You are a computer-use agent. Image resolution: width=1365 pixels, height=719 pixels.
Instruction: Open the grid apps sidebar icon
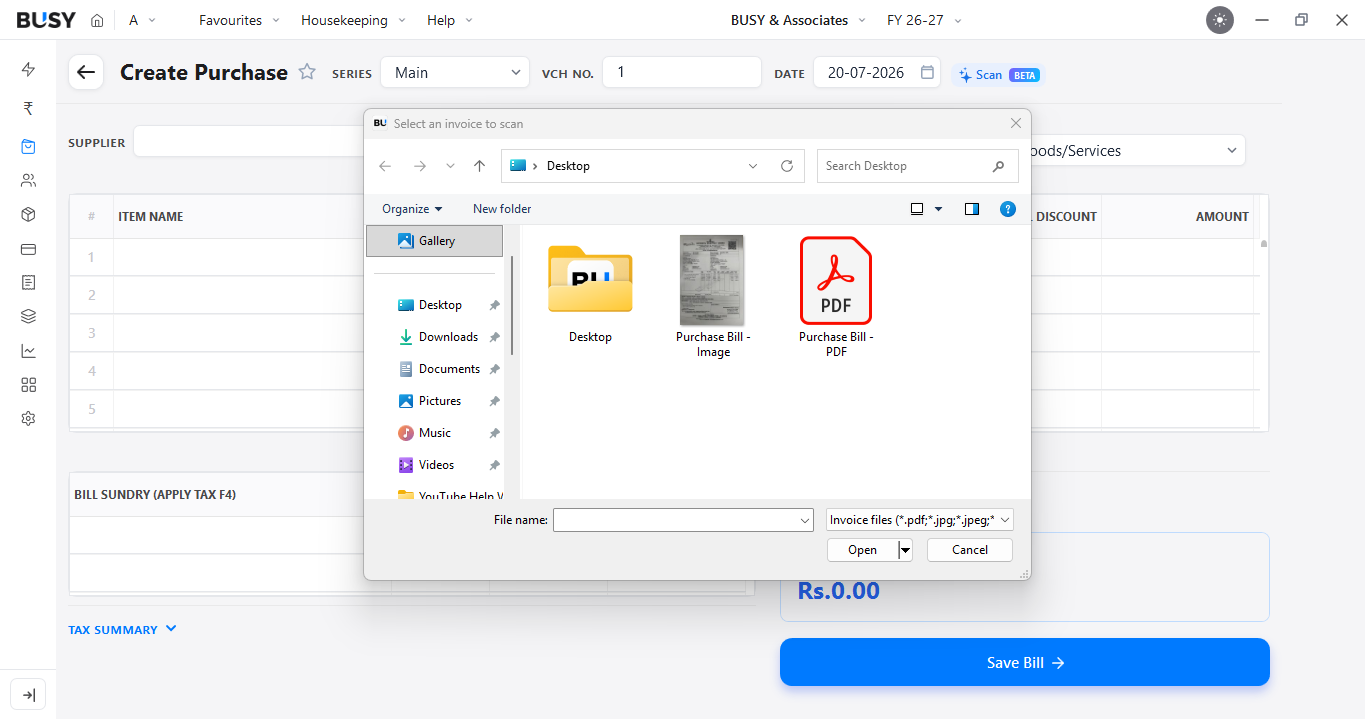coord(28,385)
